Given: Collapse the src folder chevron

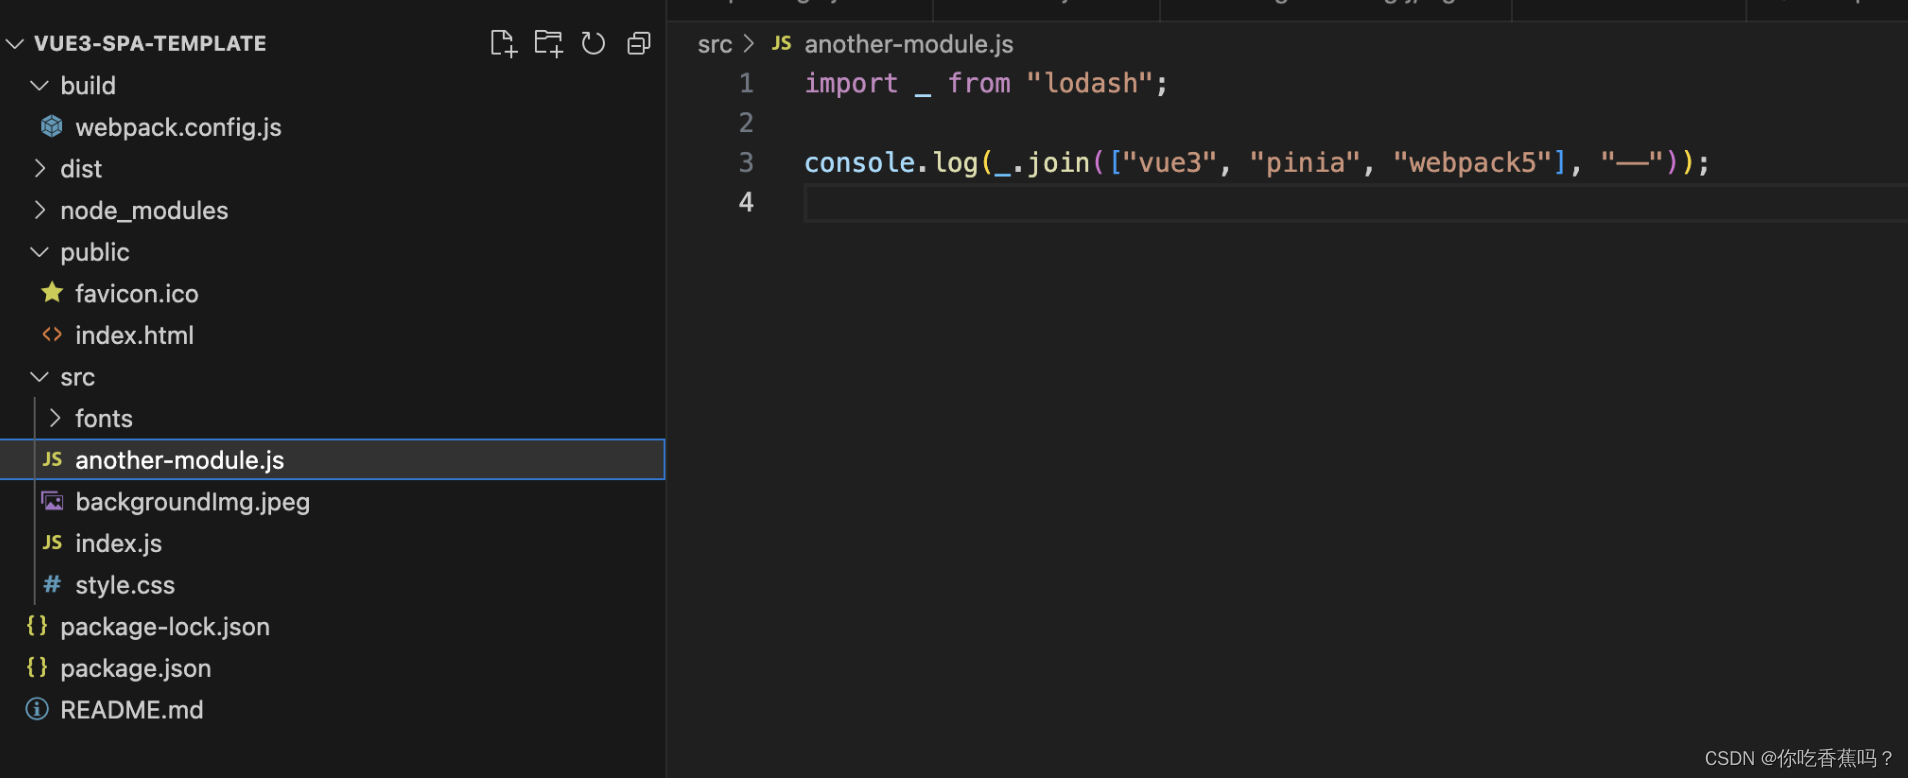Looking at the screenshot, I should pyautogui.click(x=39, y=377).
